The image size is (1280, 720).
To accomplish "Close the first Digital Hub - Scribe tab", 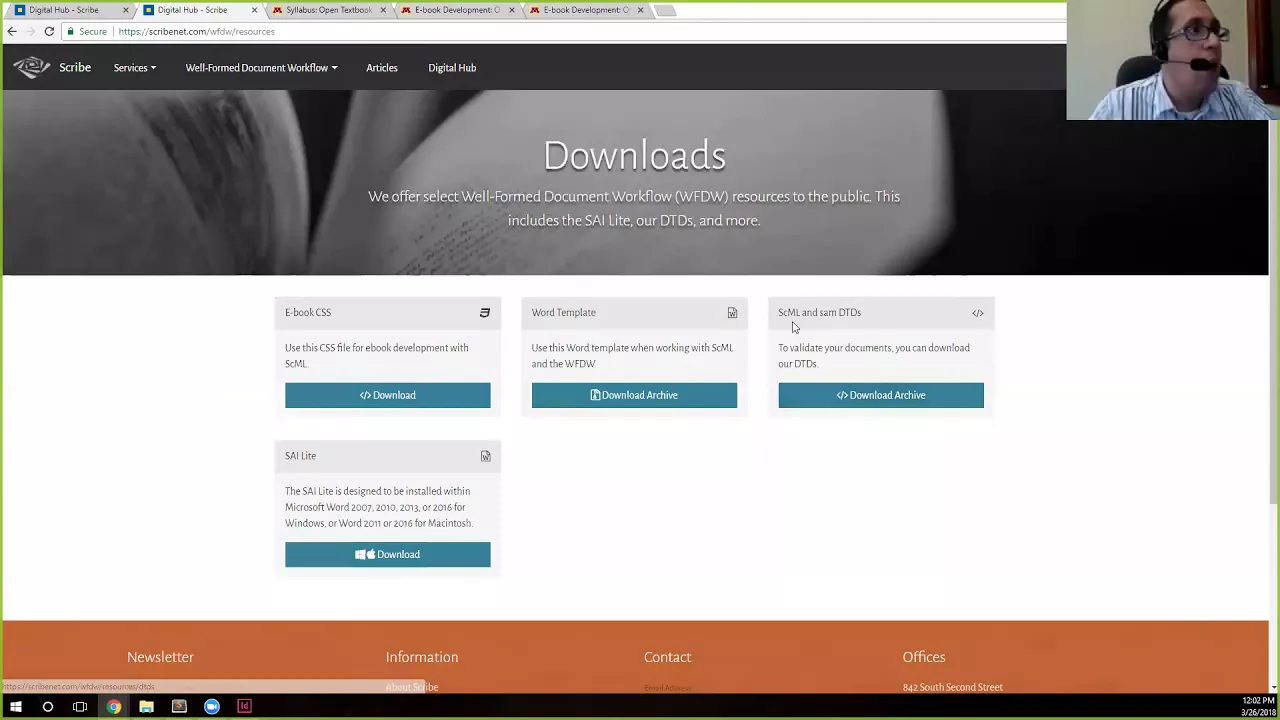I will [x=126, y=10].
